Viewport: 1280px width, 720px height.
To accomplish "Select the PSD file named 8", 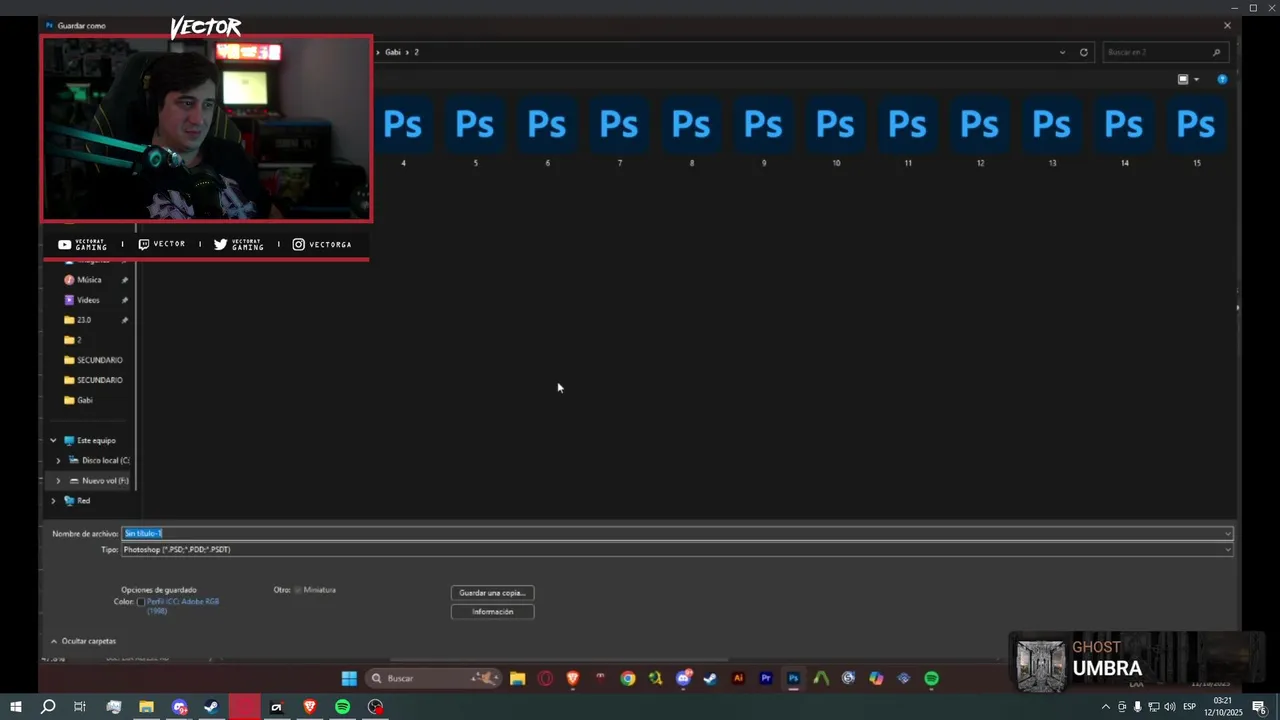I will pyautogui.click(x=691, y=130).
